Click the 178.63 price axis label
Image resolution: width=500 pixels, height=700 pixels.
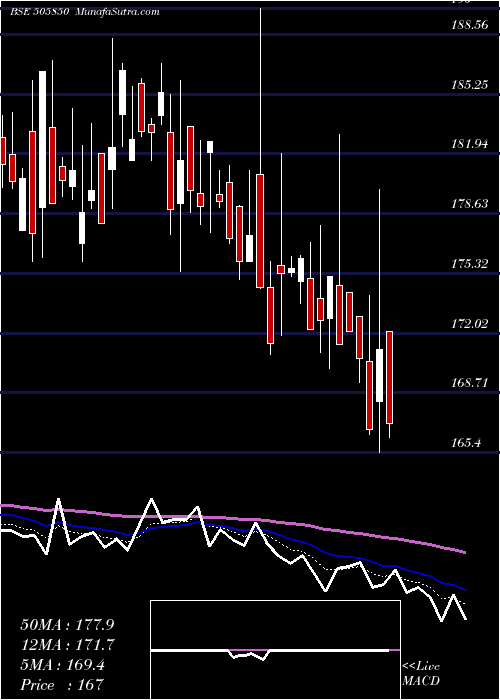point(469,204)
